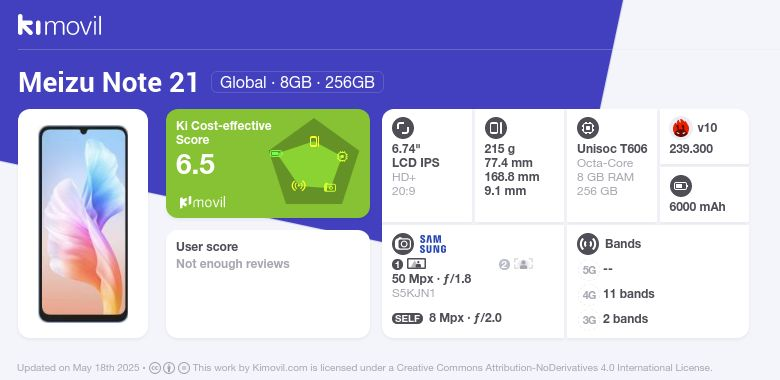Click the Creative Commons license icon
The height and width of the screenshot is (380, 780).
pyautogui.click(x=155, y=368)
